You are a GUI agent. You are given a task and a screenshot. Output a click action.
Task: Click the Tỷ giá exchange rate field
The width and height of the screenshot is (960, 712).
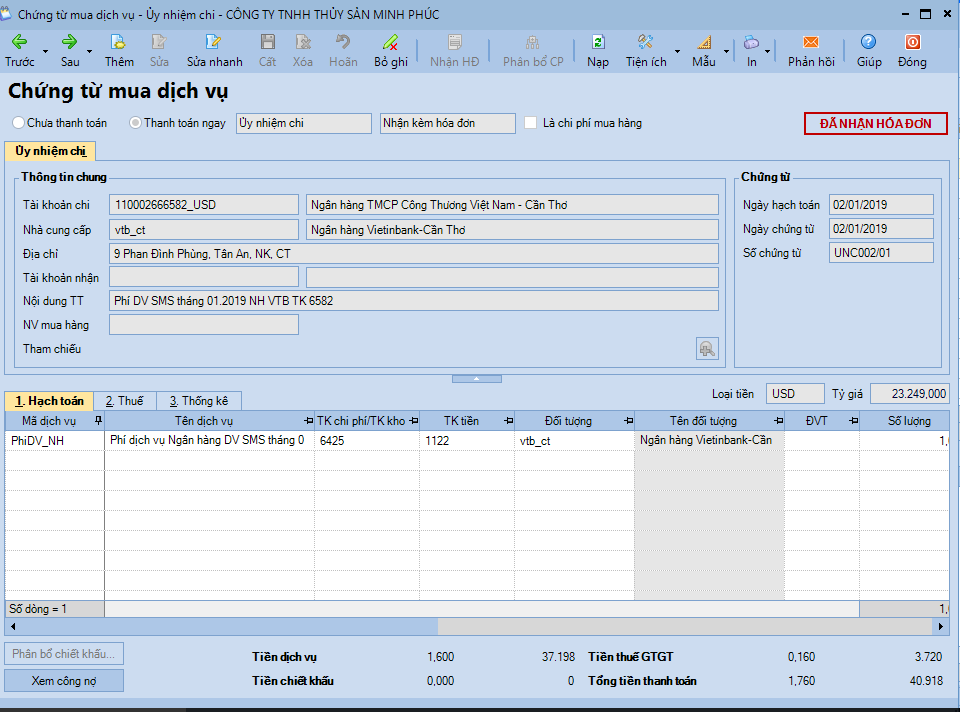click(910, 394)
